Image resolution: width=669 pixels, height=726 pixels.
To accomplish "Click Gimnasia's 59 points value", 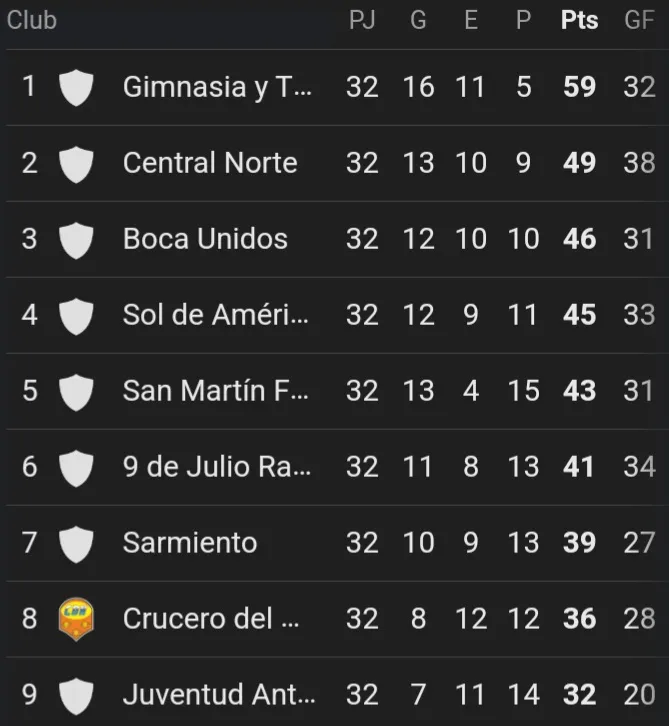I will pyautogui.click(x=579, y=87).
